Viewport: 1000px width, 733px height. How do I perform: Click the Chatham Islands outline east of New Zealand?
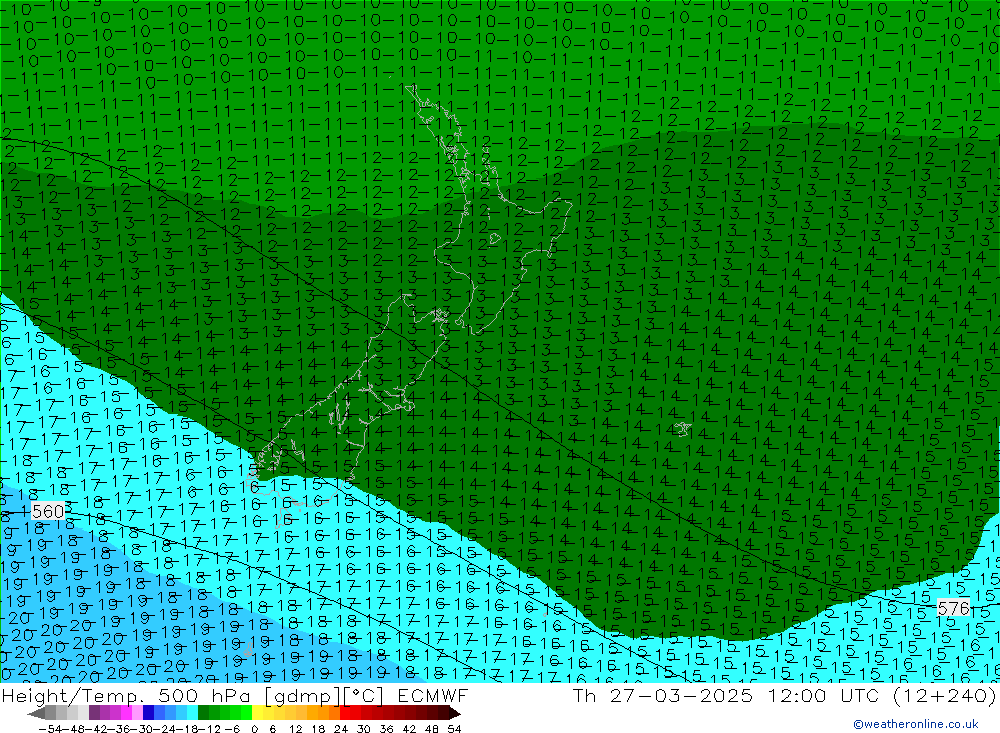click(682, 429)
